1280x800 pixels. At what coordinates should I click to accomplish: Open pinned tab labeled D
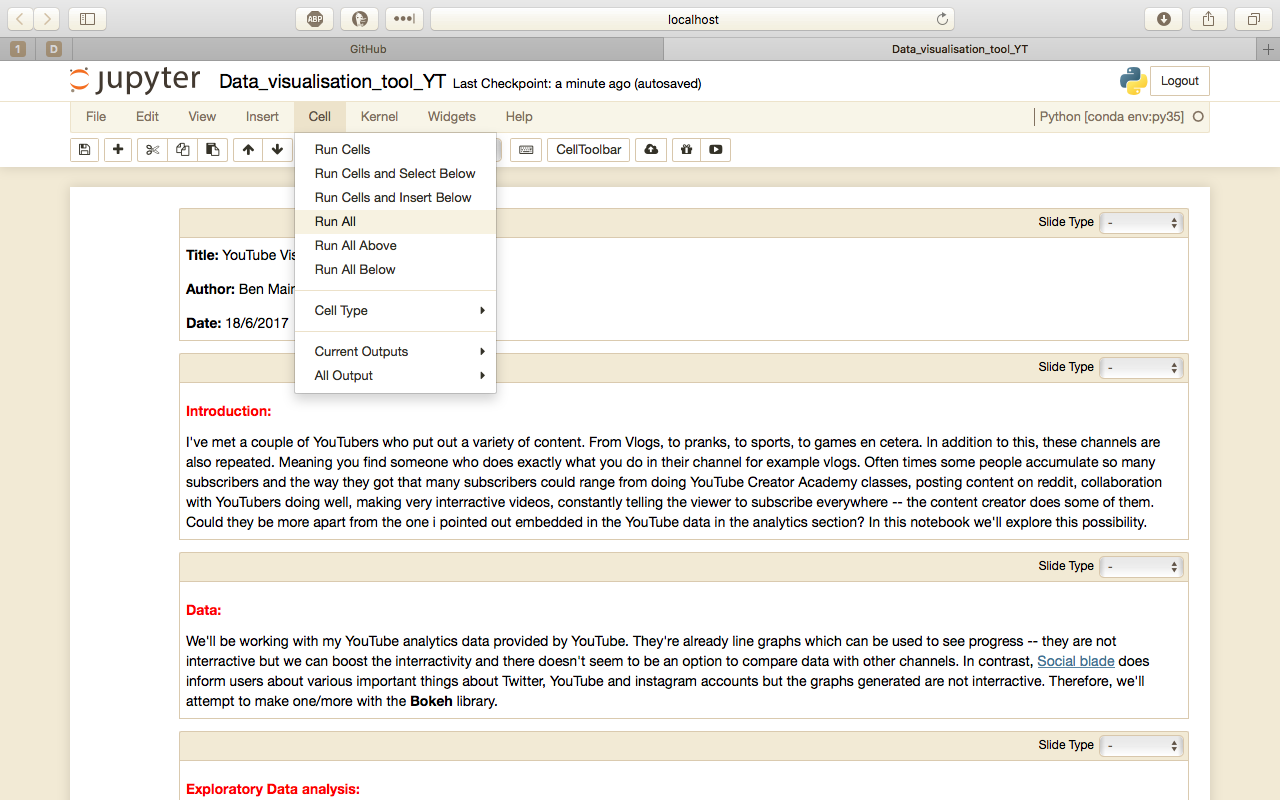[x=54, y=49]
